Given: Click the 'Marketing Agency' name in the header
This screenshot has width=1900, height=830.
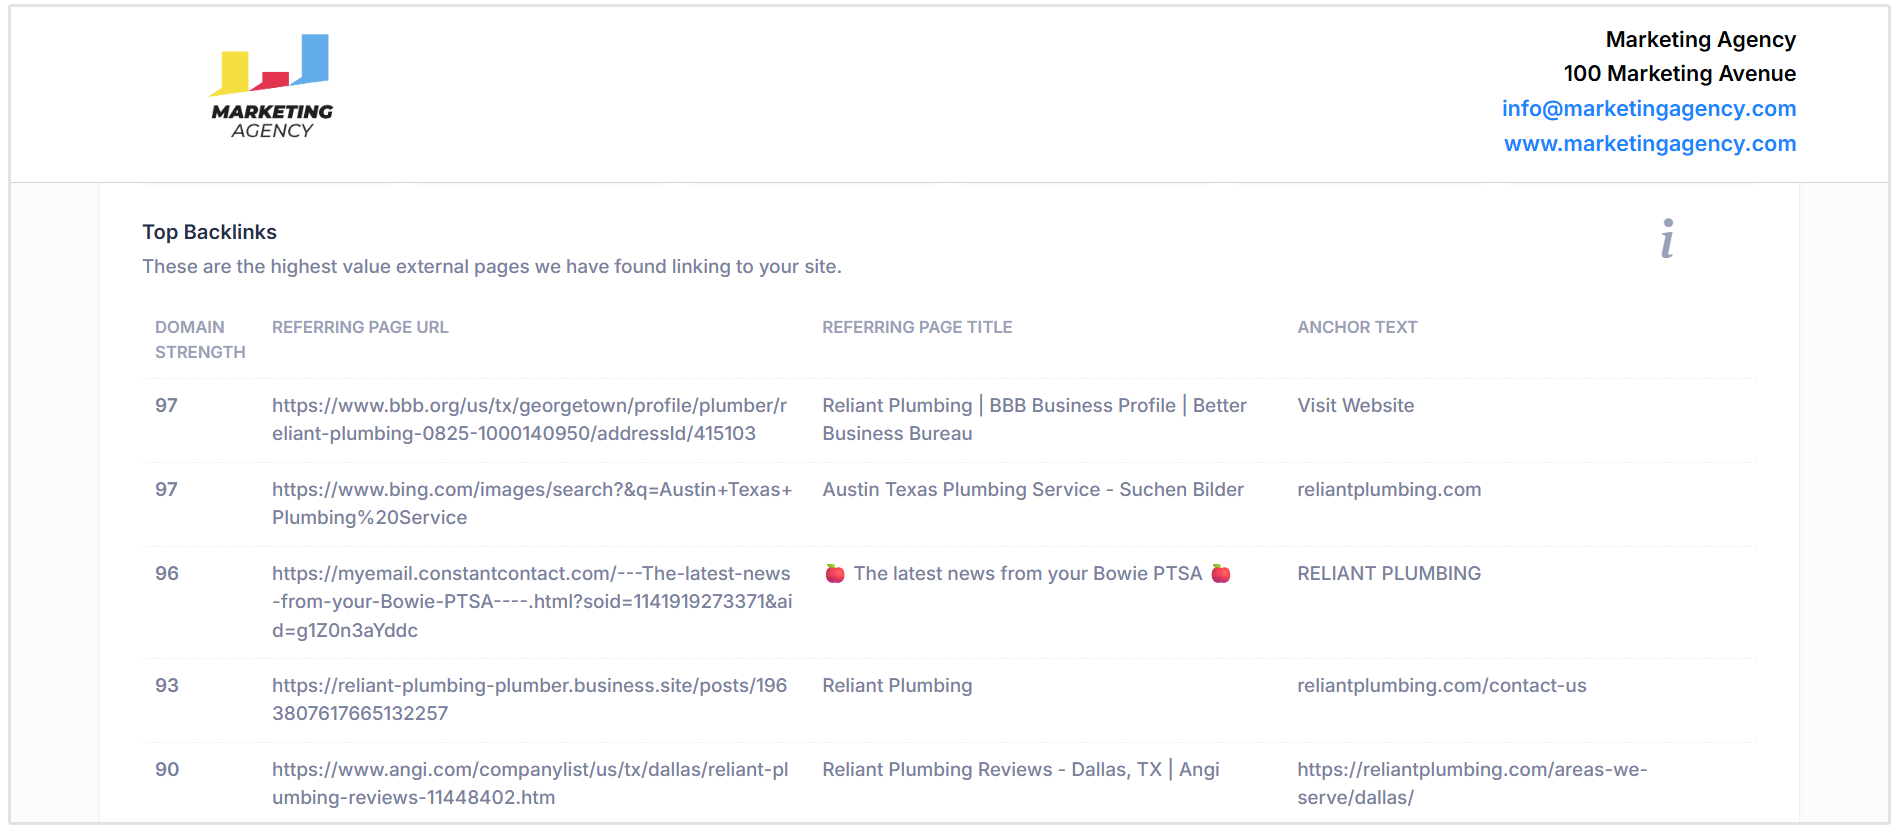Looking at the screenshot, I should pyautogui.click(x=1700, y=39).
